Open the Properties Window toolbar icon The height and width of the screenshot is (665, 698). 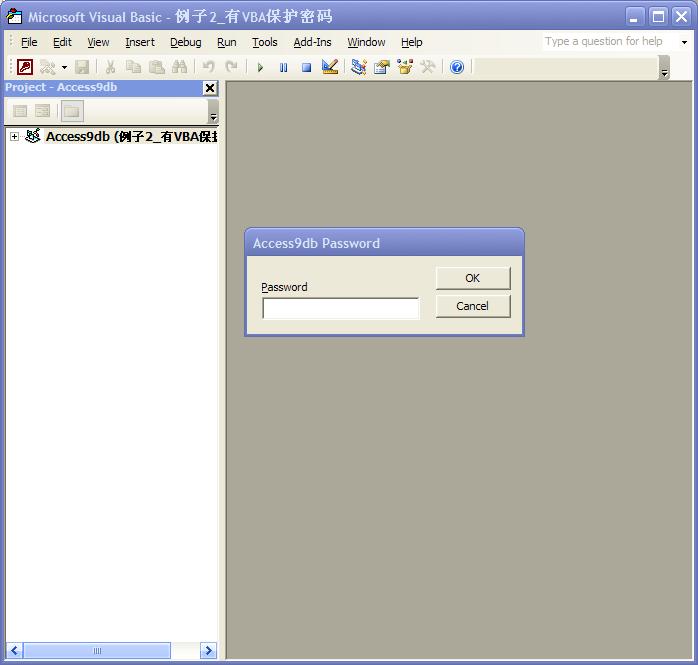point(381,67)
